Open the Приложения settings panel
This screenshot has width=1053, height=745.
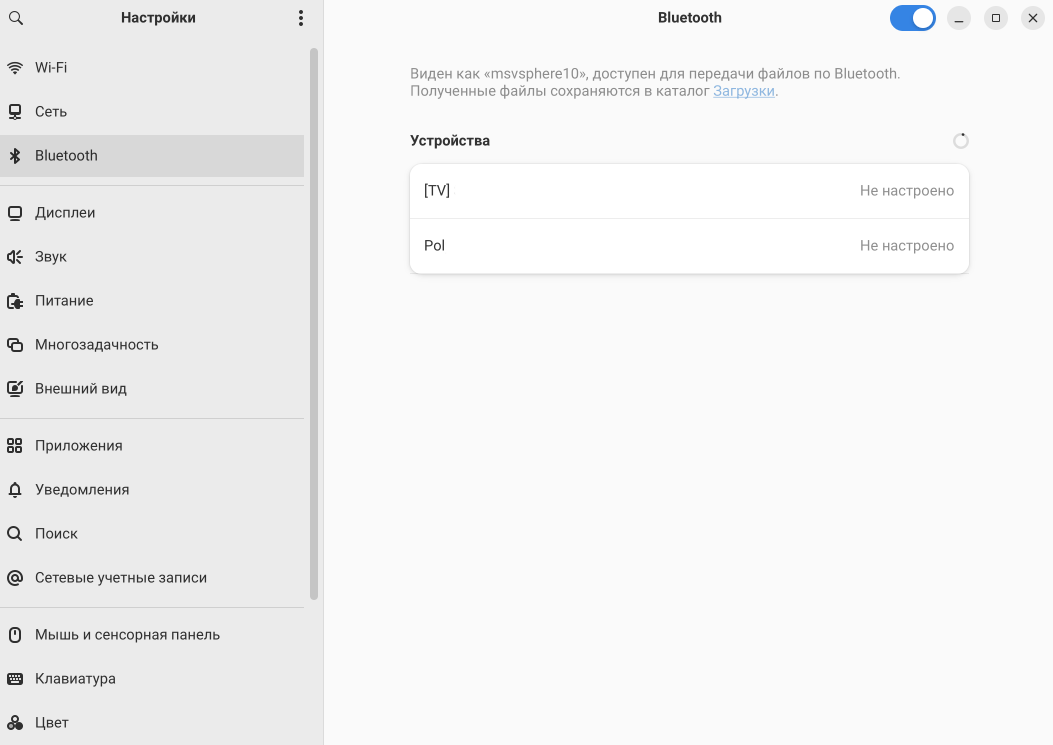(x=78, y=446)
